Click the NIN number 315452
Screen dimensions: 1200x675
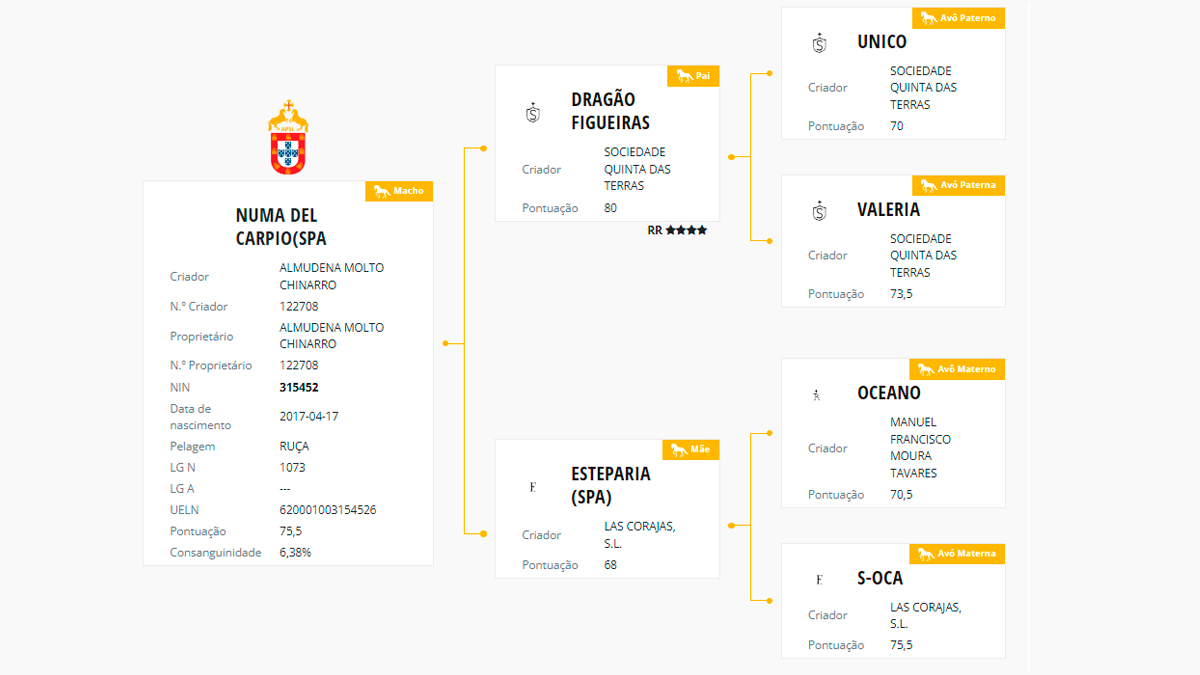coord(299,387)
